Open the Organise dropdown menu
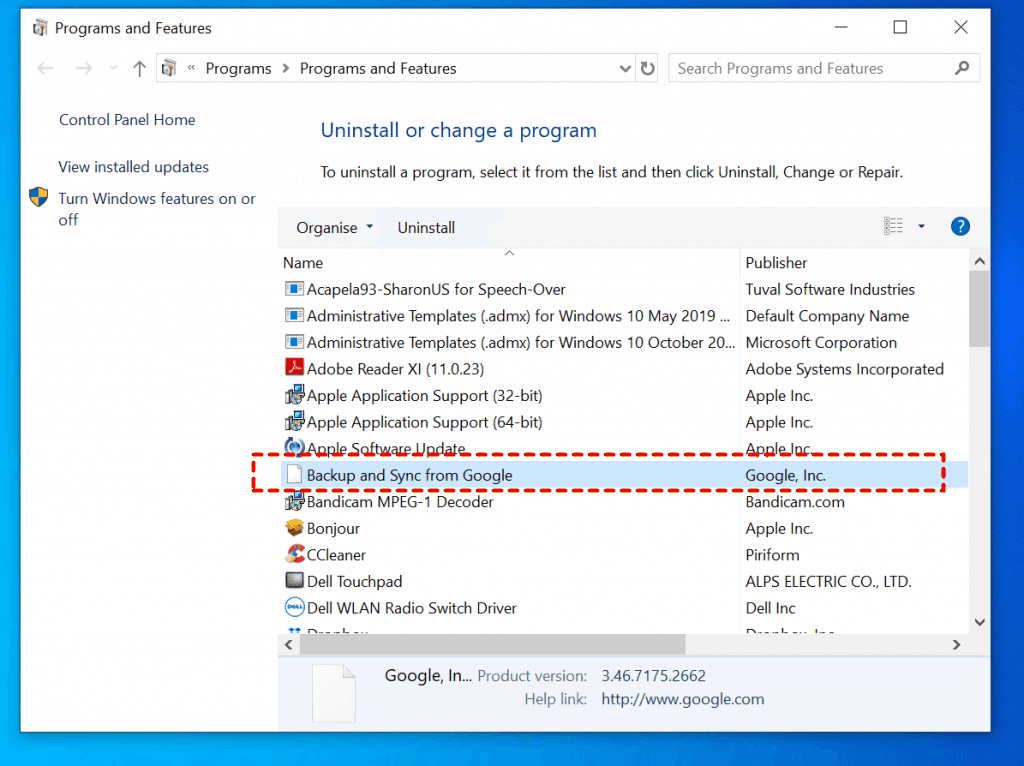The height and width of the screenshot is (766, 1024). tap(334, 228)
